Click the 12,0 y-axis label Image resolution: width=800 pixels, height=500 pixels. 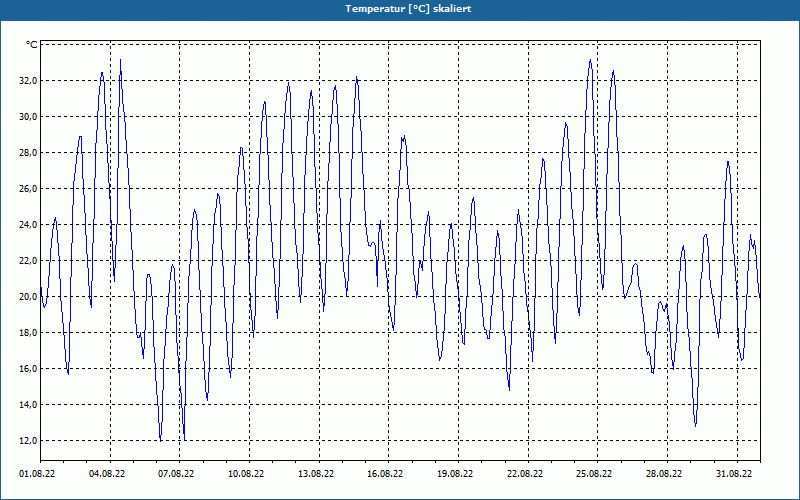[x=28, y=440]
